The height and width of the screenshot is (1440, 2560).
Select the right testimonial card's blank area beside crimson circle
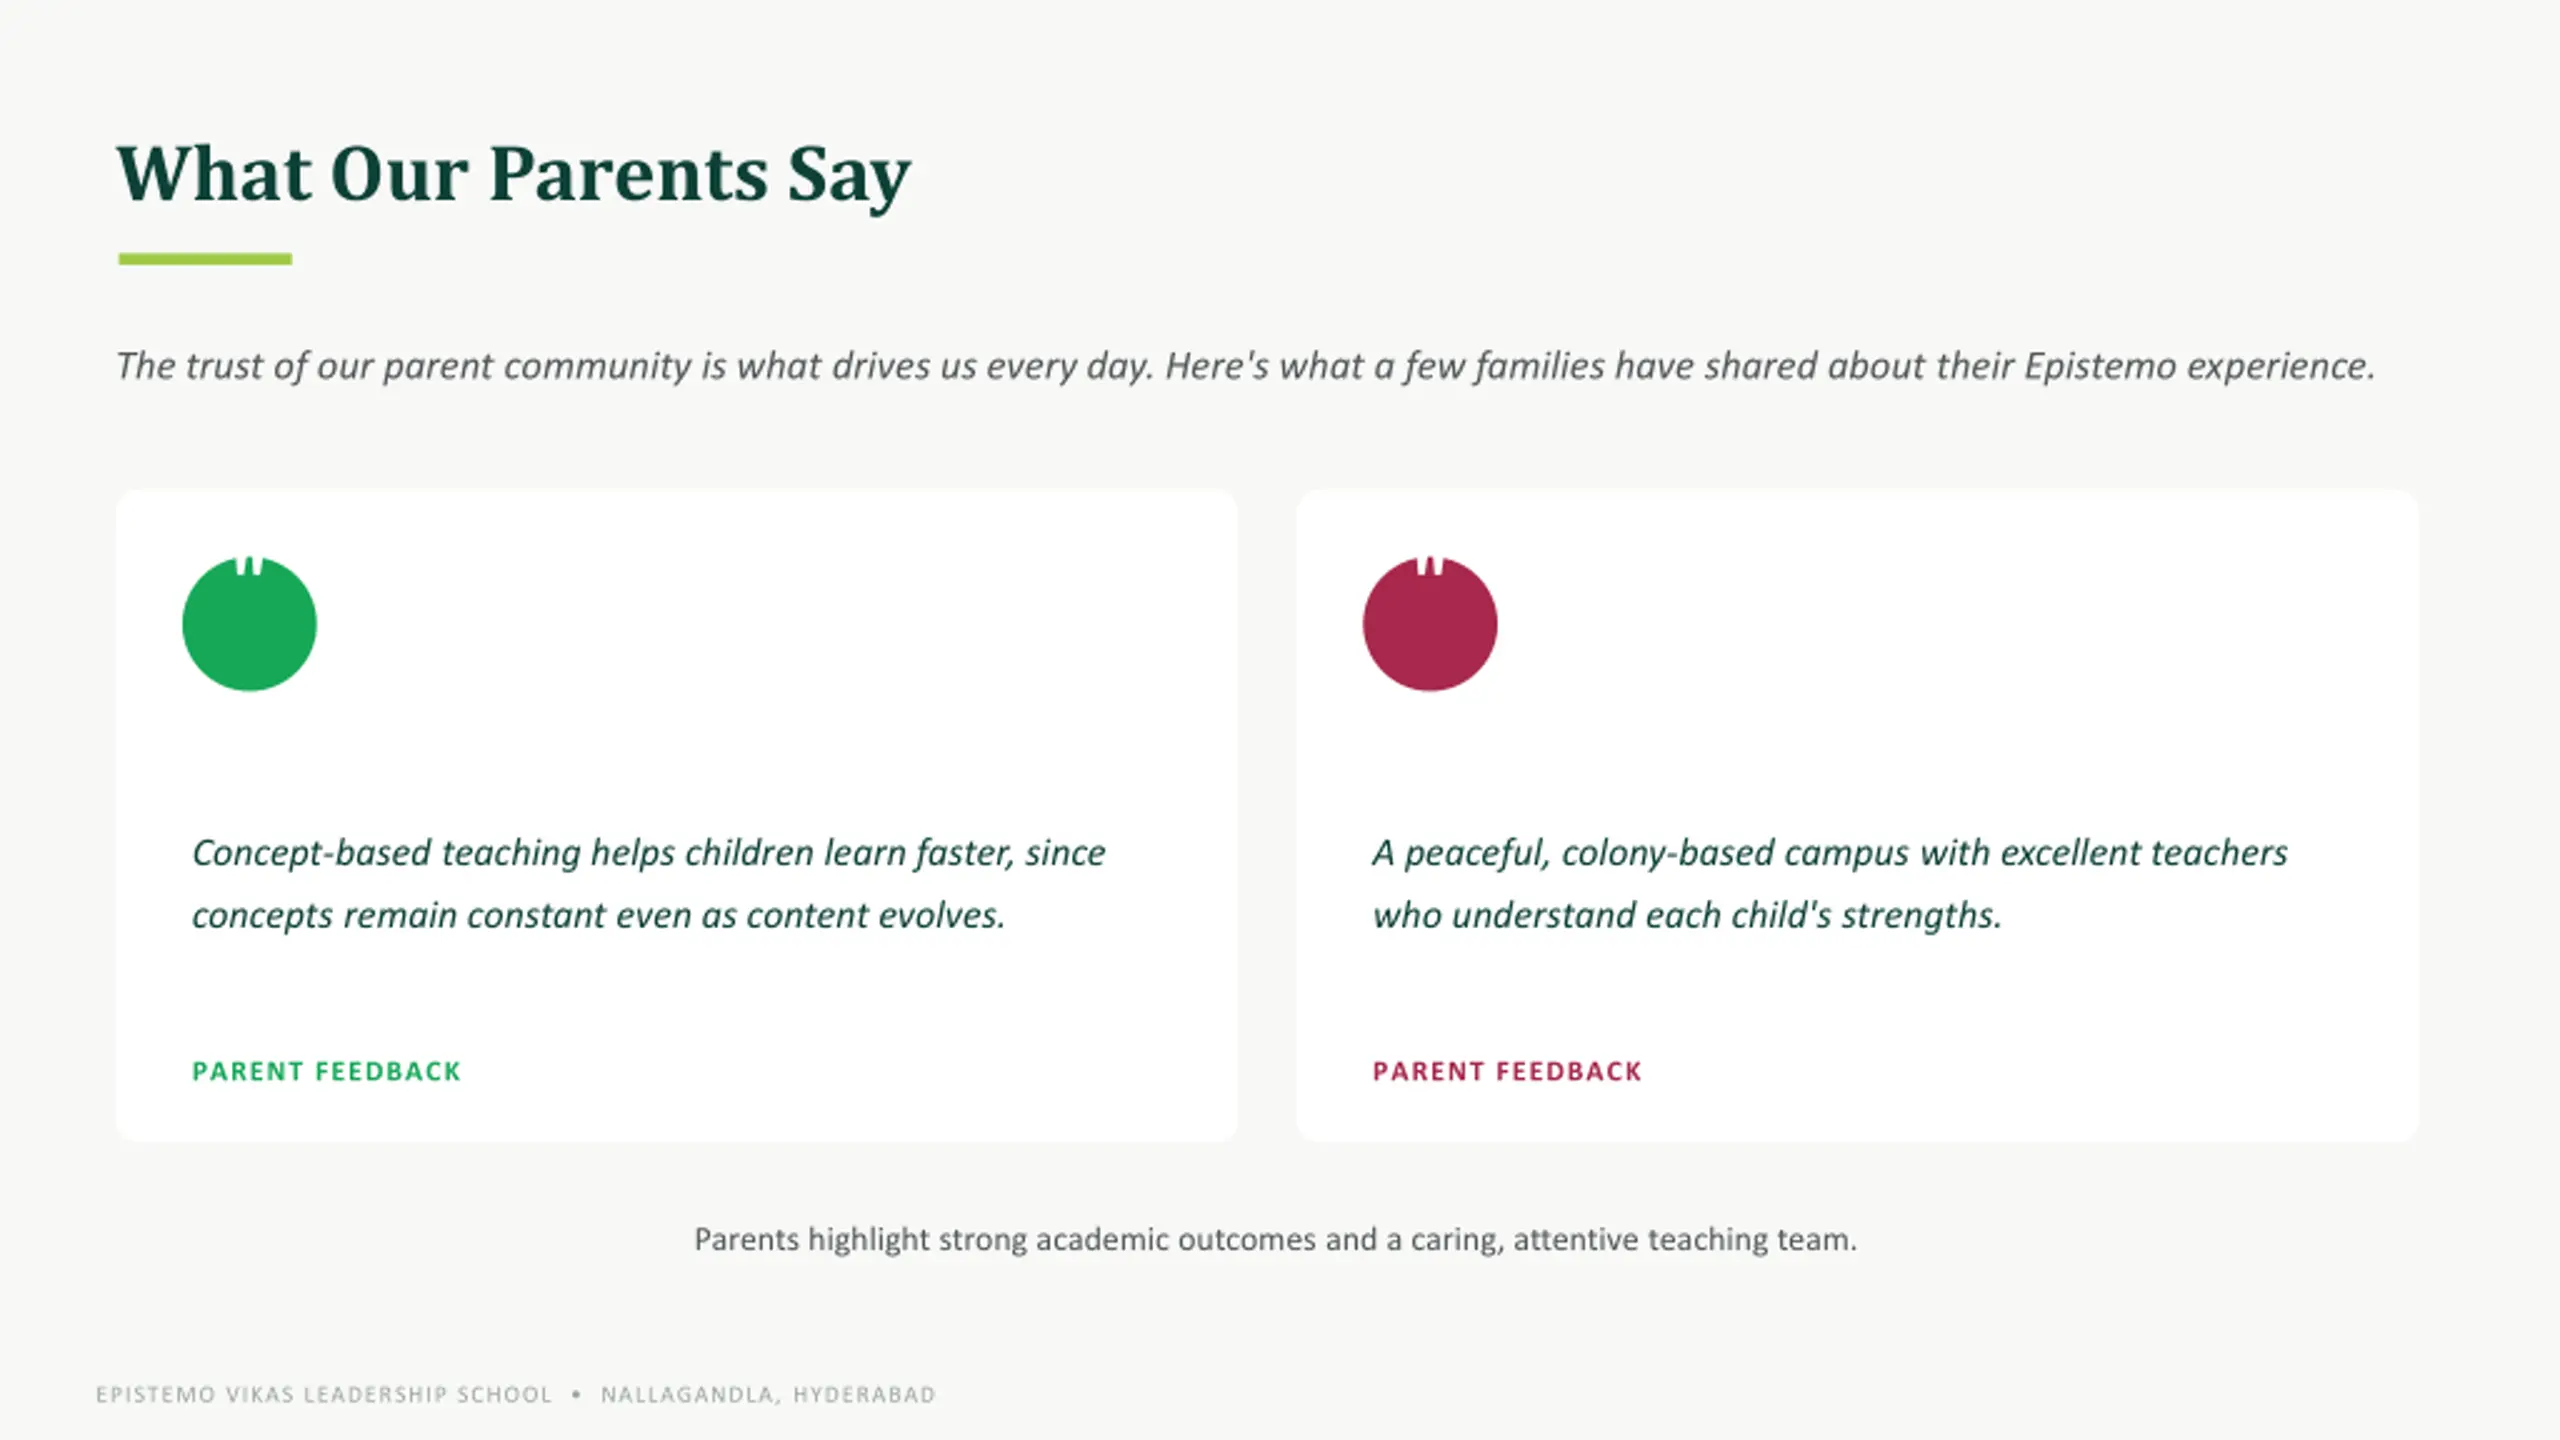[1950, 624]
